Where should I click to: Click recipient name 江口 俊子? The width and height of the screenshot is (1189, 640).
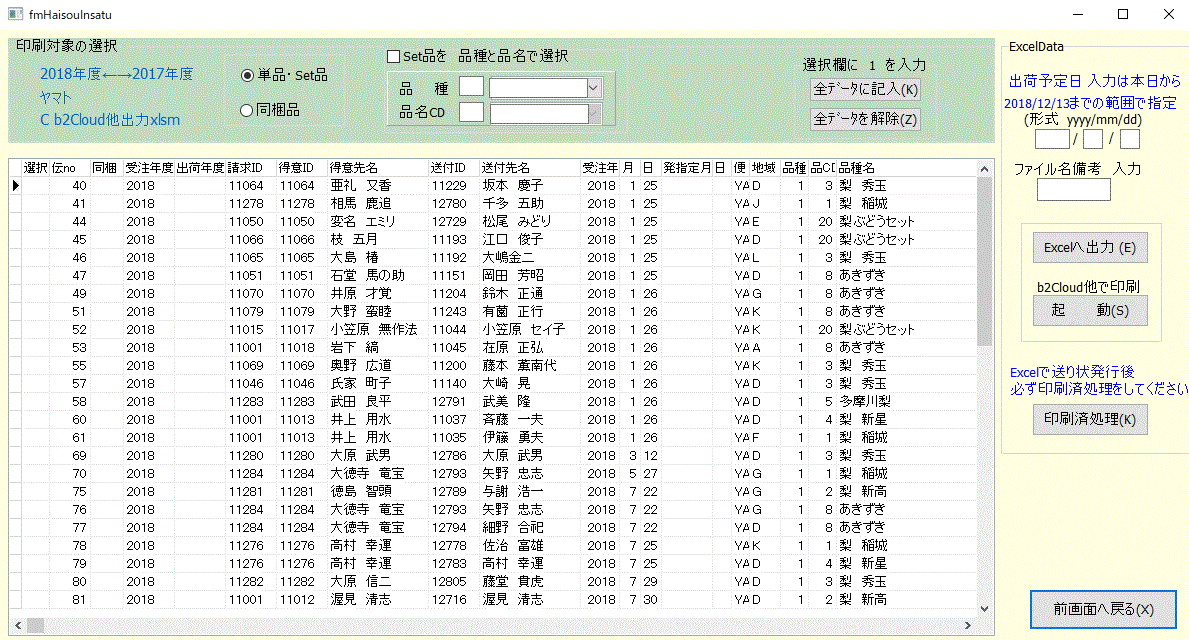pos(513,240)
